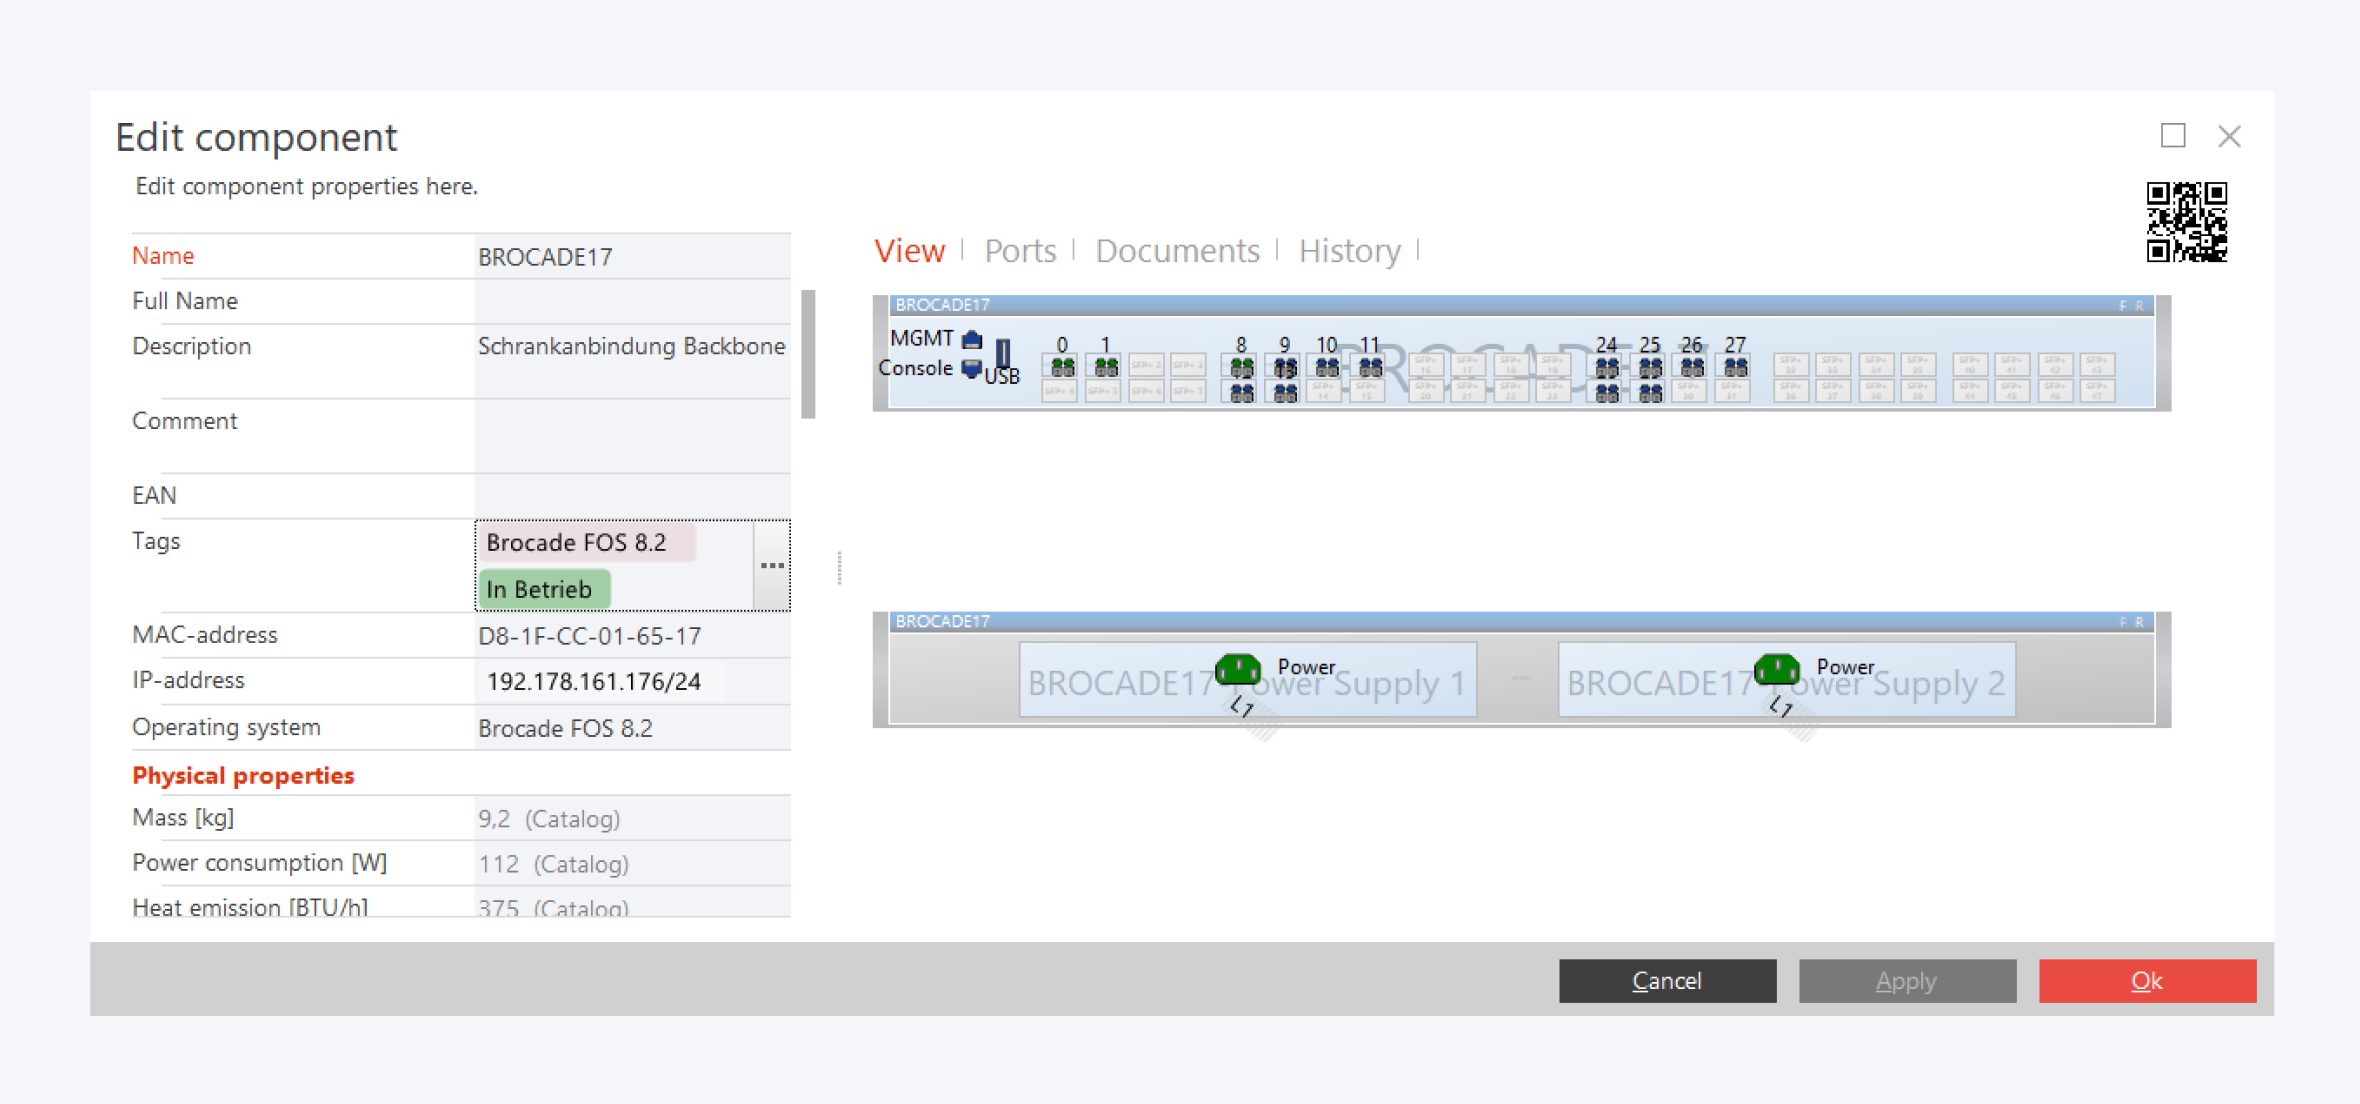
Task: Click the Console port icon
Action: tap(970, 369)
